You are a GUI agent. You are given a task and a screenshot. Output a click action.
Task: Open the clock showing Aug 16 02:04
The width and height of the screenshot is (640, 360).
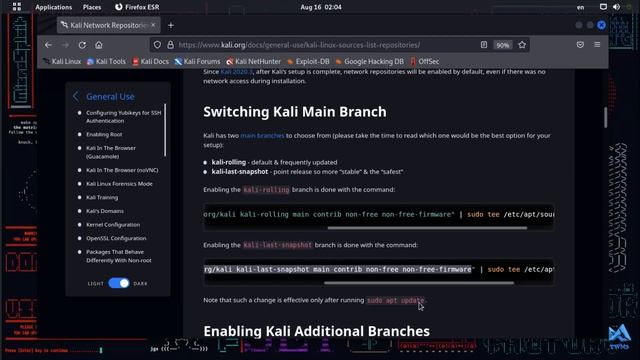click(321, 7)
